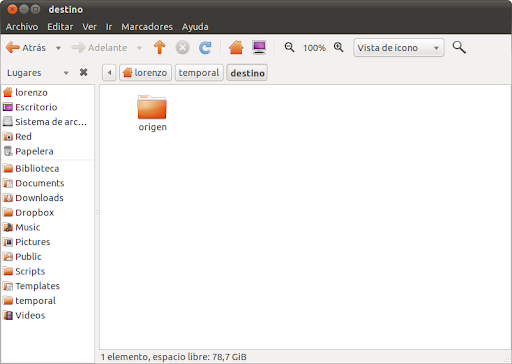The height and width of the screenshot is (364, 512).
Task: Open the Ver menu
Action: pyautogui.click(x=89, y=27)
